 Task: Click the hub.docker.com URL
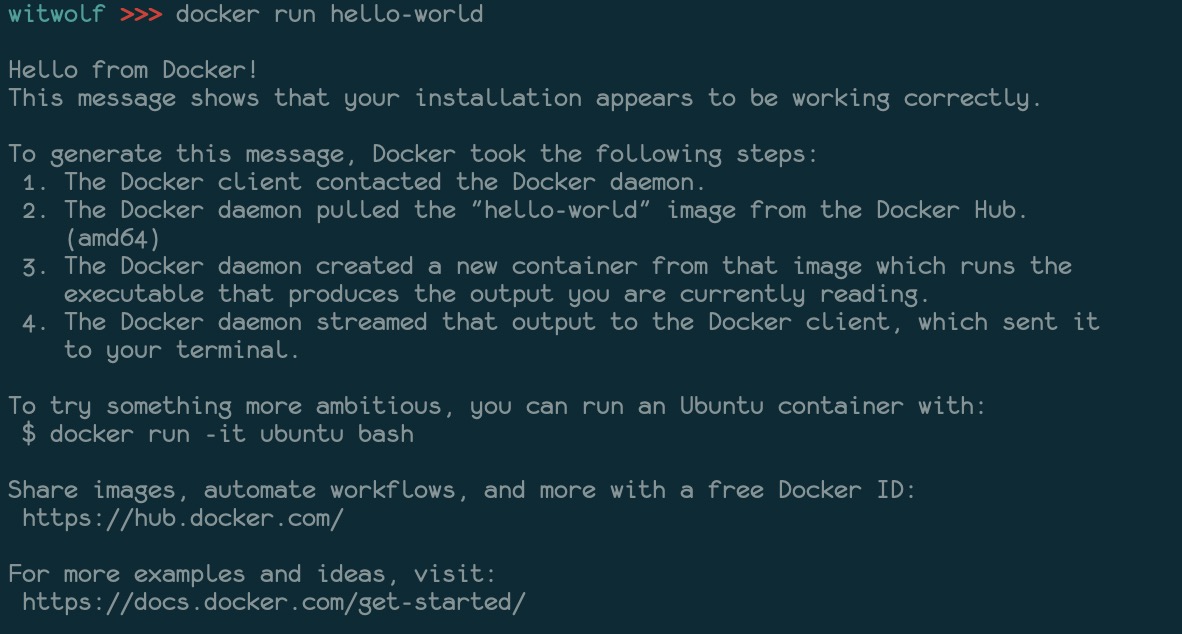[x=183, y=518]
